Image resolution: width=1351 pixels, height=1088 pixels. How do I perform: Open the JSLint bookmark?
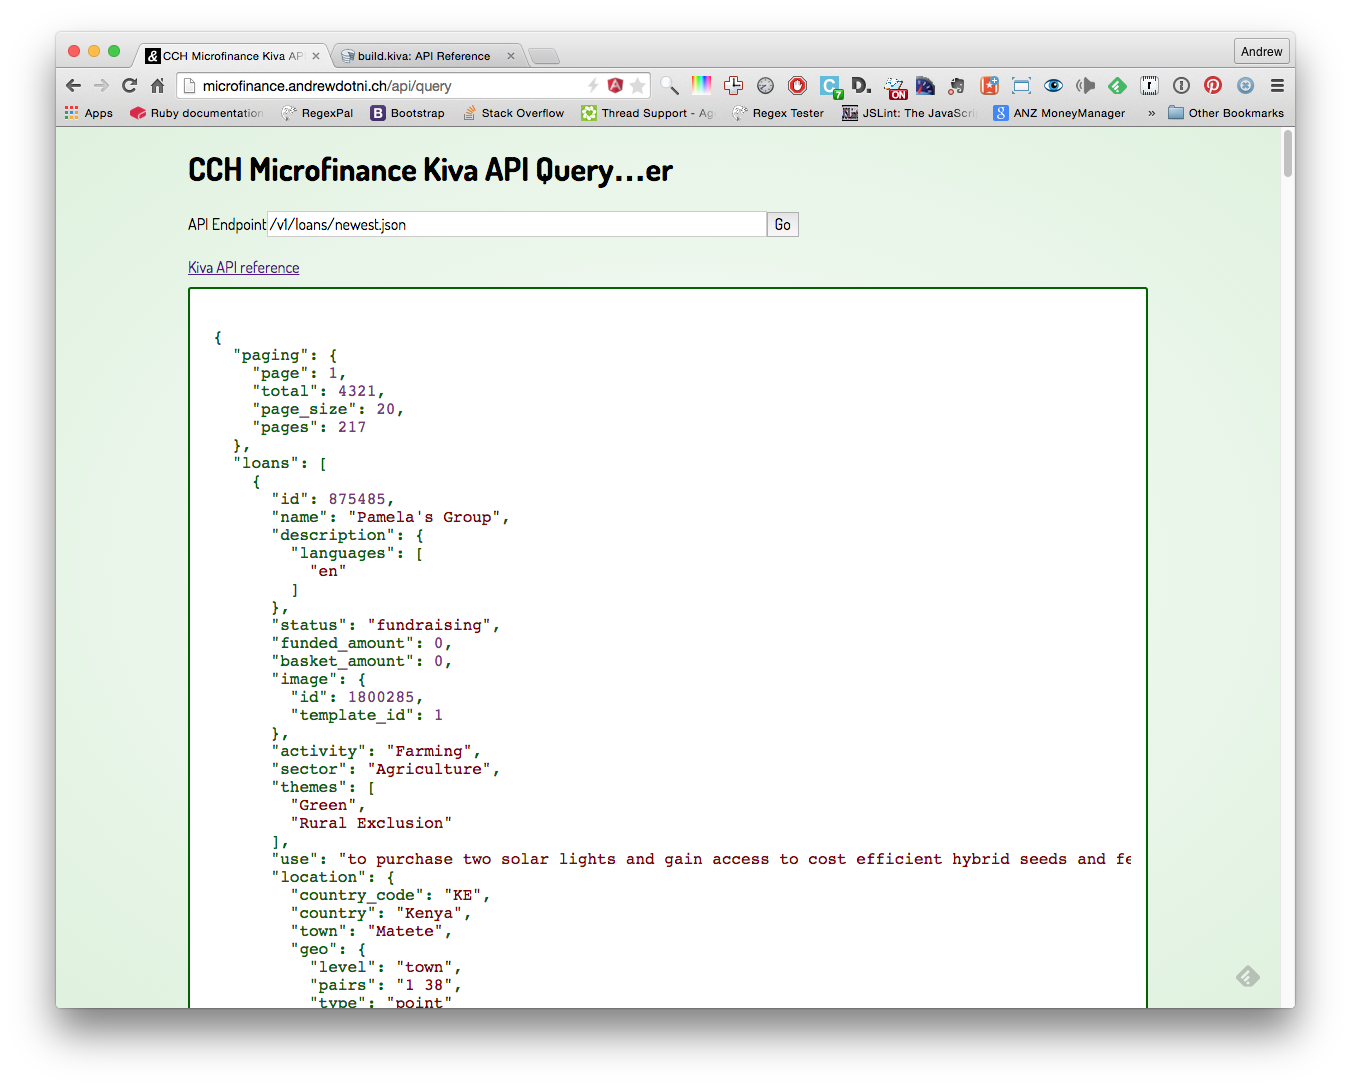909,113
